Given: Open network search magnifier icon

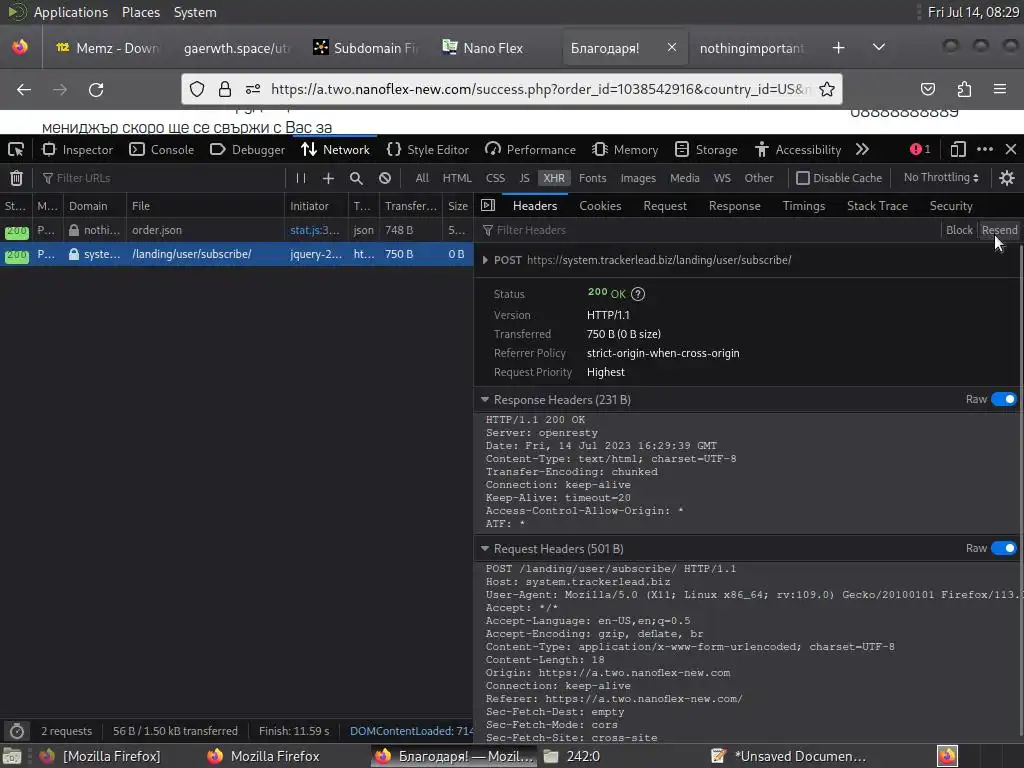Looking at the screenshot, I should click(x=356, y=178).
